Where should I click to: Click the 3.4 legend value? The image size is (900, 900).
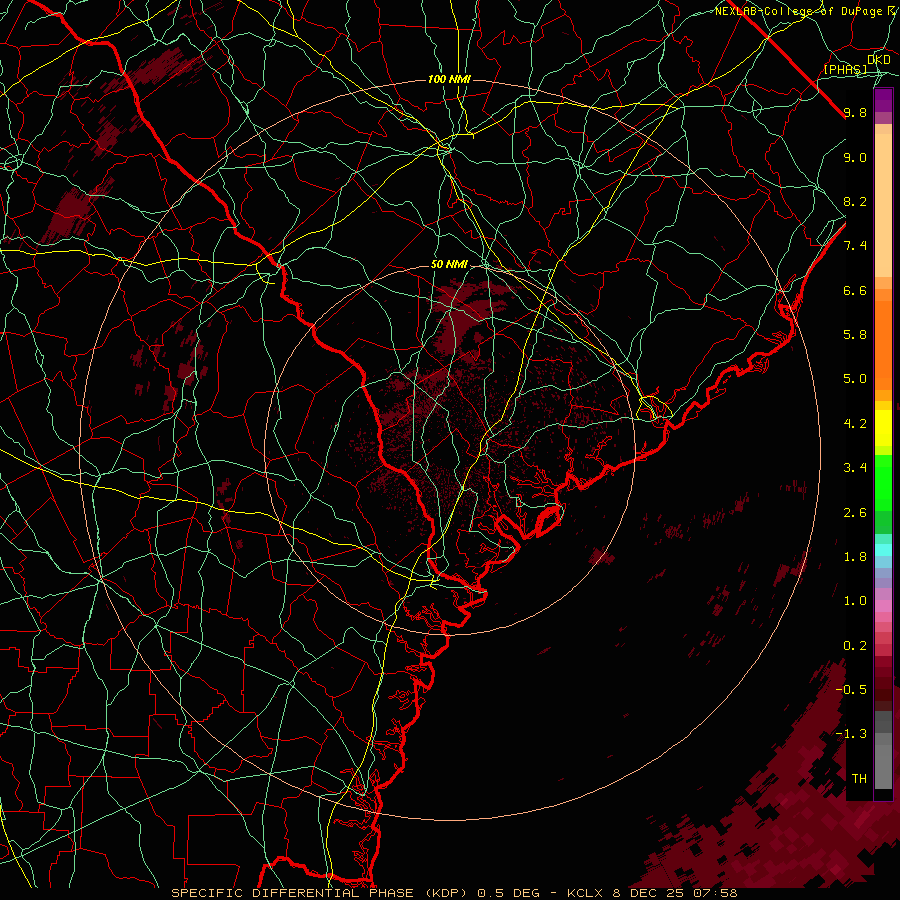coord(855,468)
